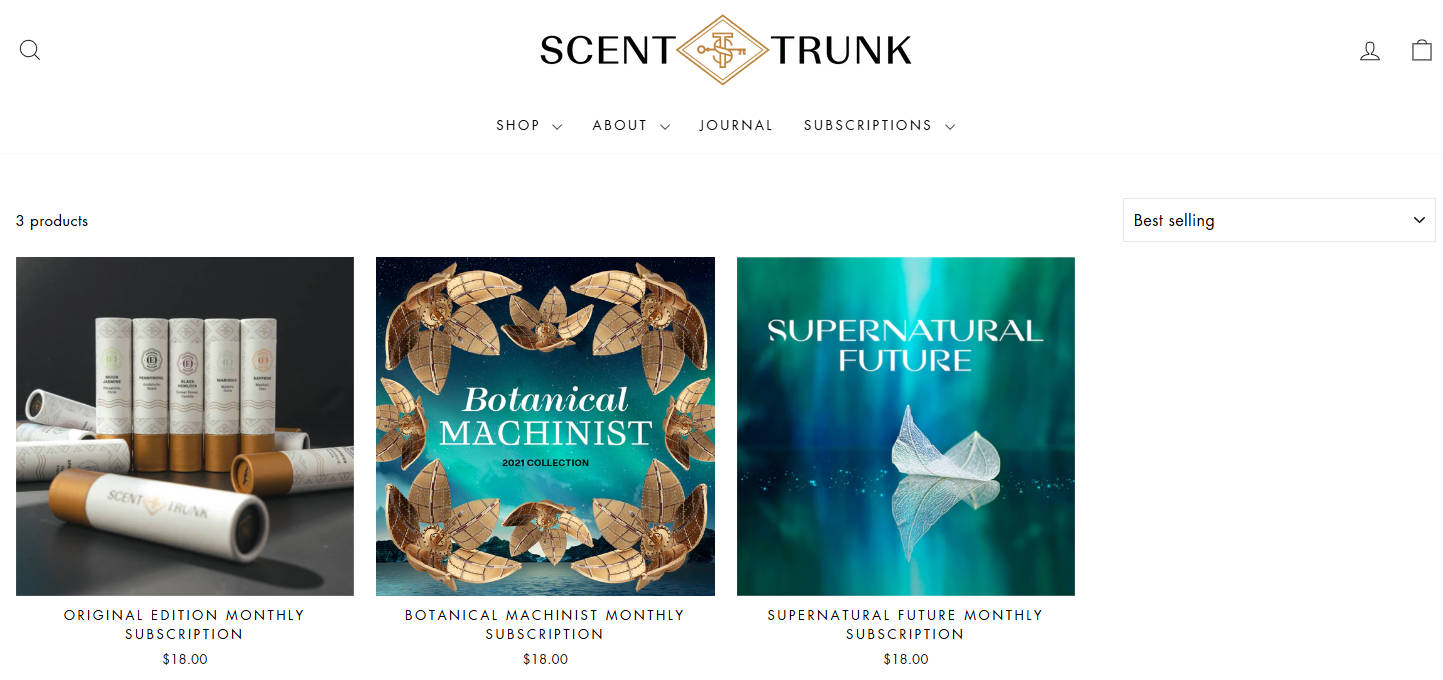Go to the Journal menu item

click(736, 126)
